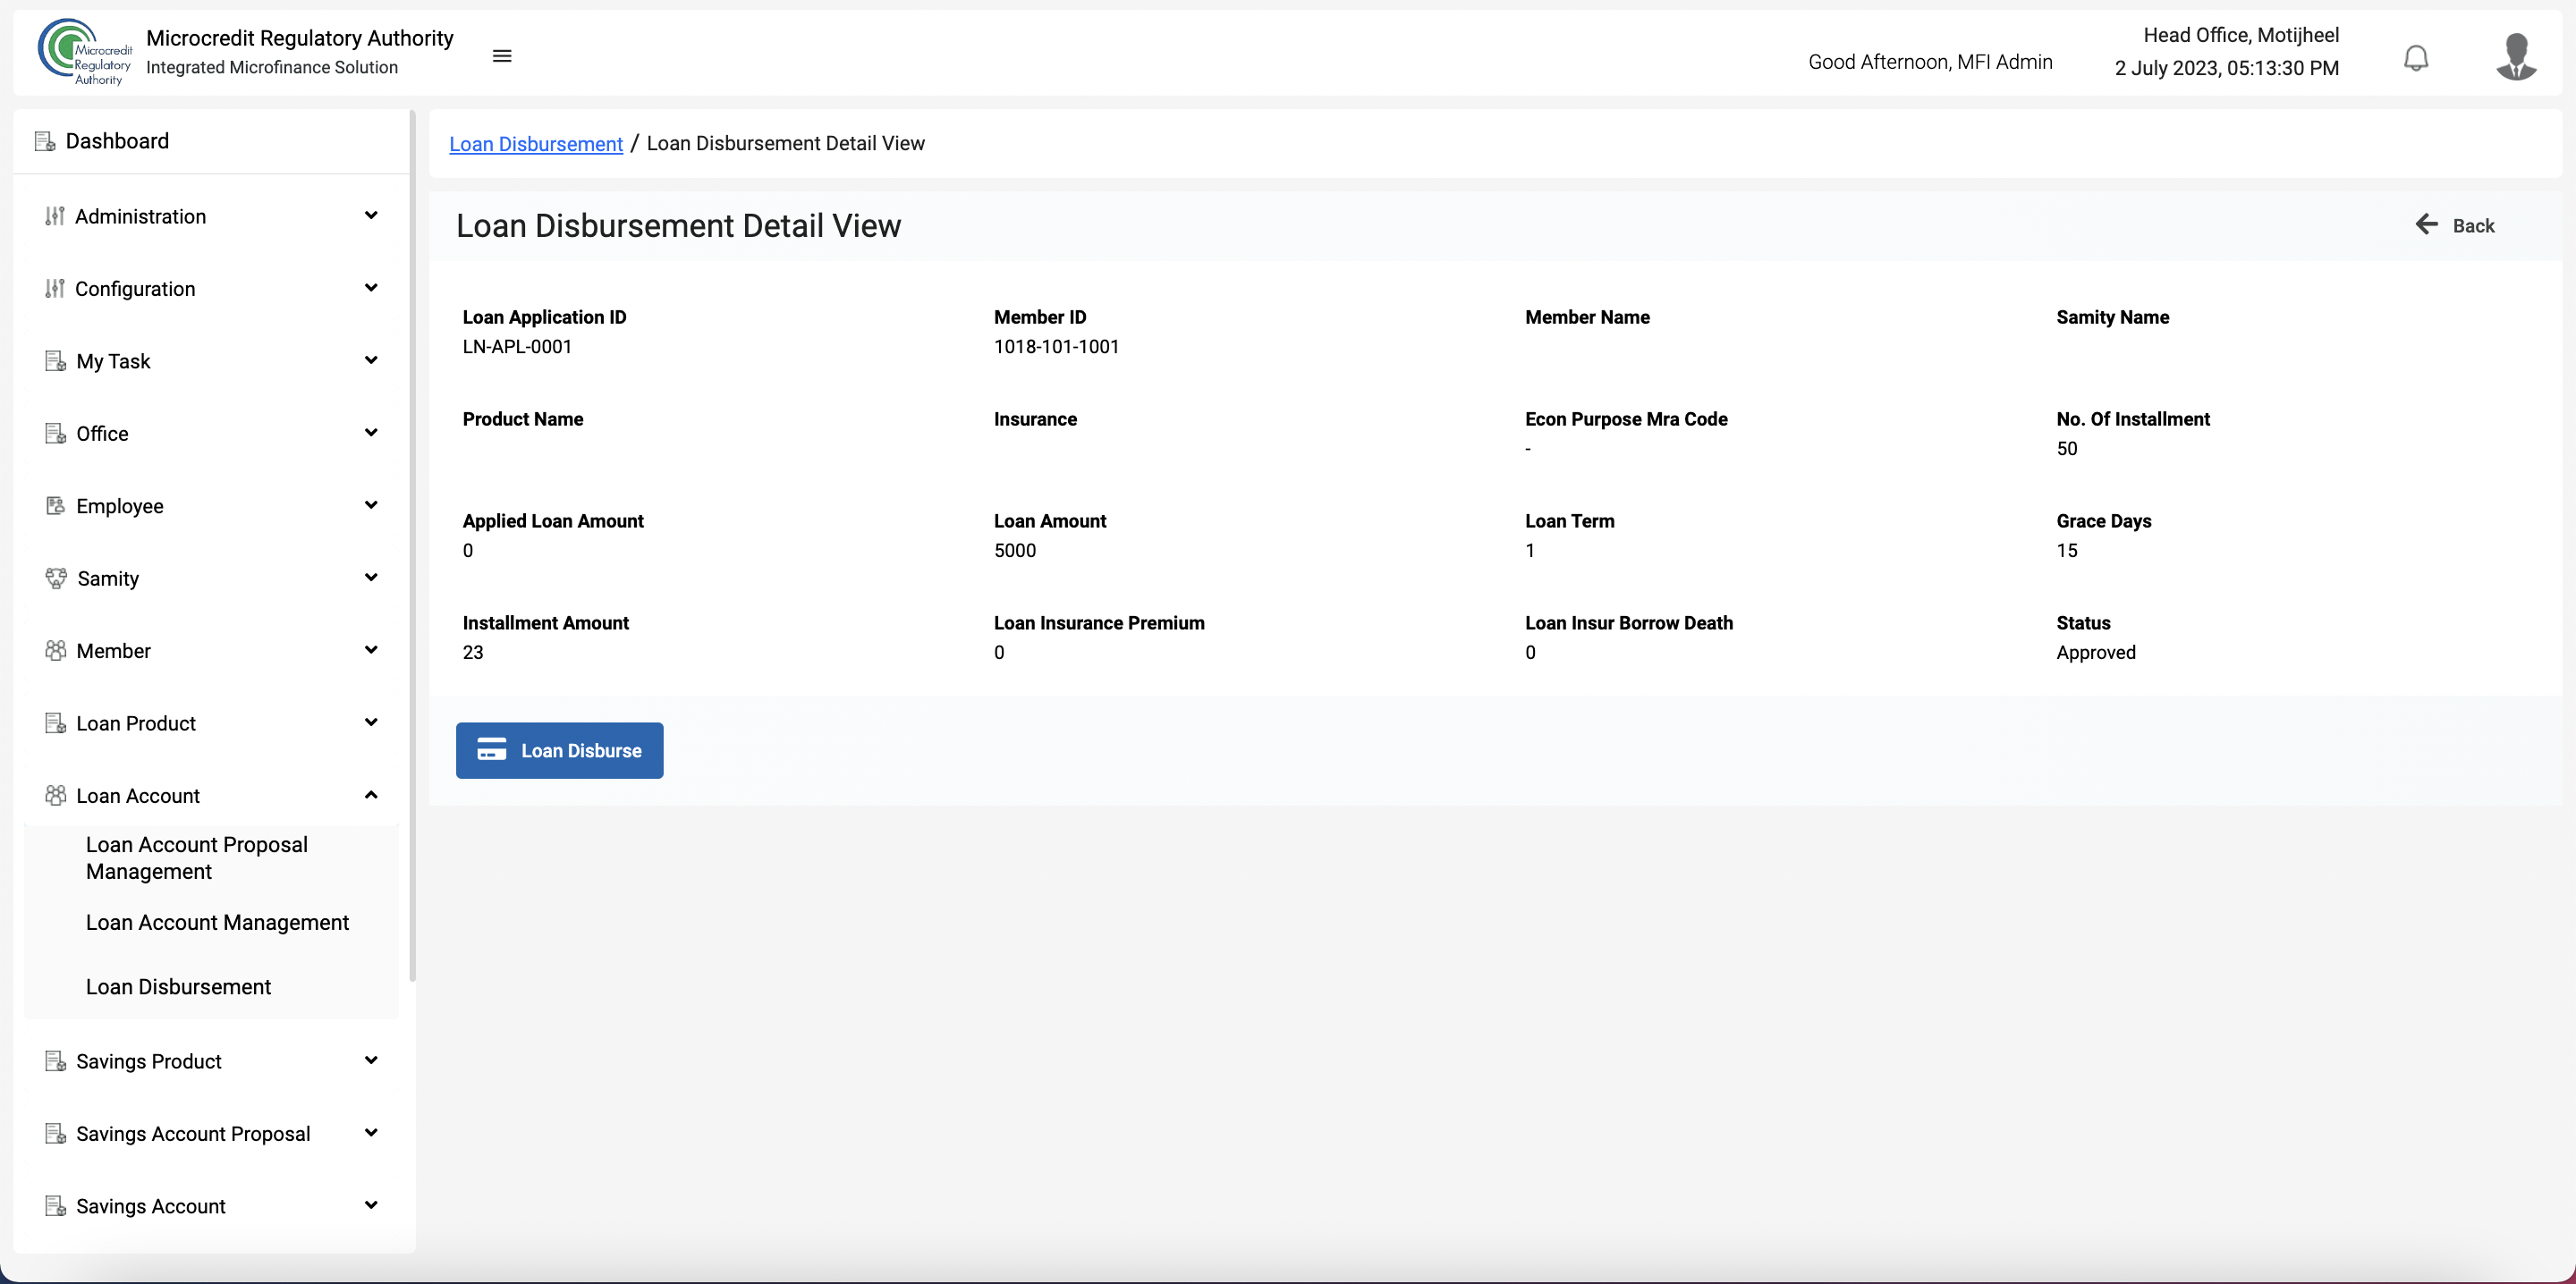Click the No. Of Installment 50 value
The height and width of the screenshot is (1284, 2576).
2066,449
